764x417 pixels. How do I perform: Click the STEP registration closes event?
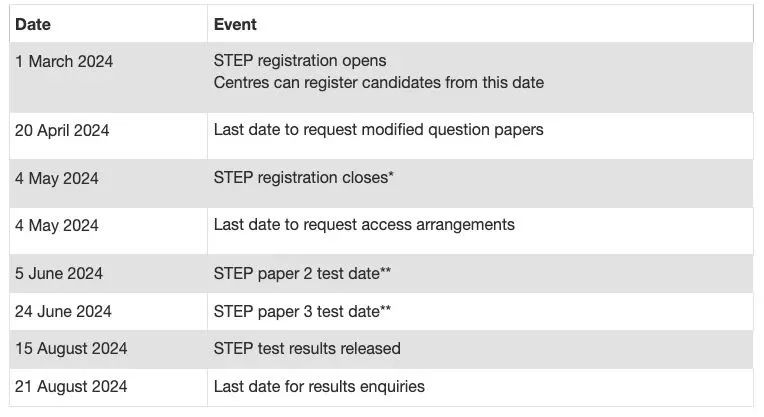(304, 177)
